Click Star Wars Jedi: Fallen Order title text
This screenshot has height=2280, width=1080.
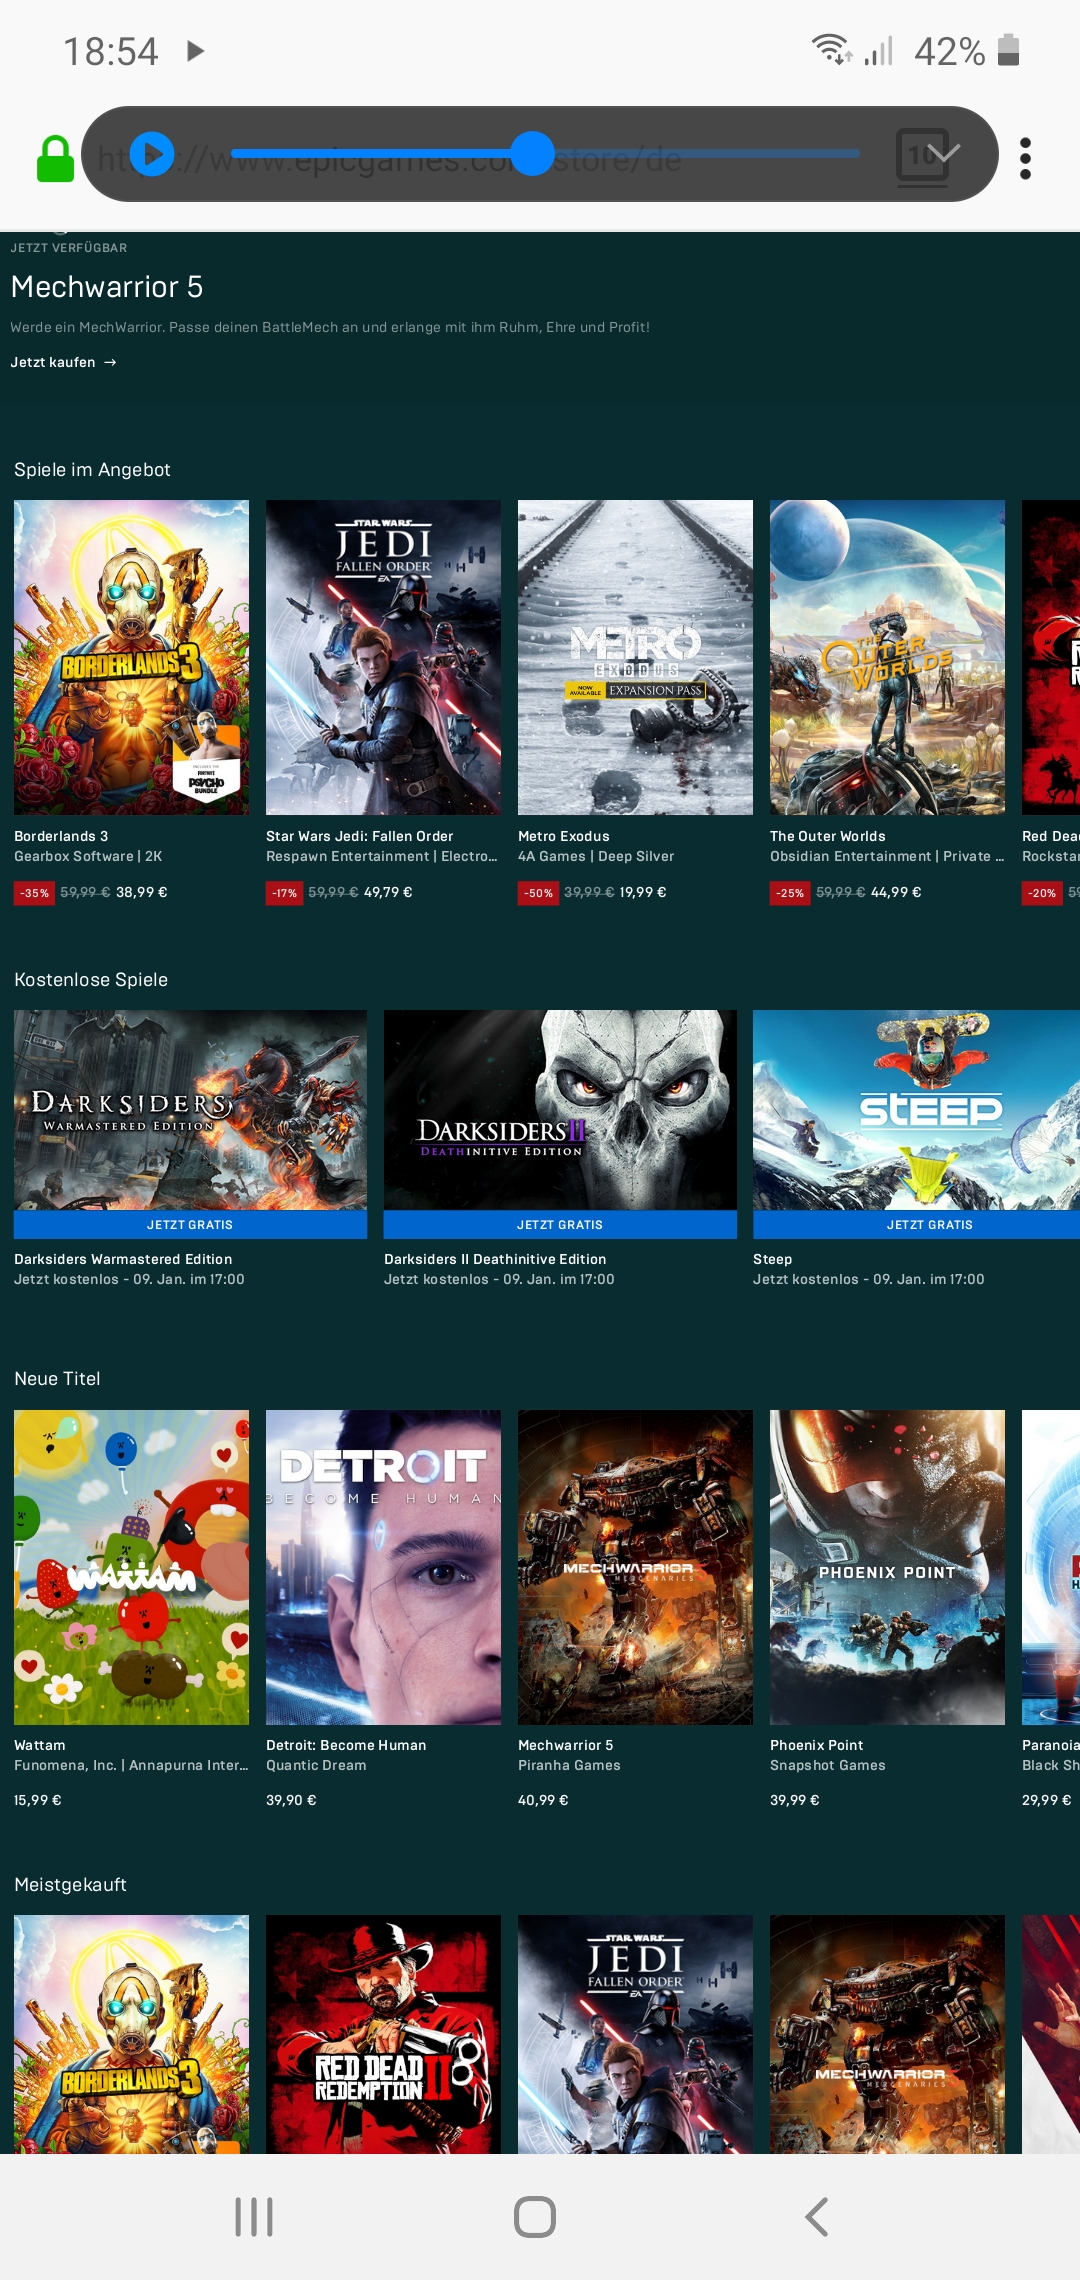360,836
